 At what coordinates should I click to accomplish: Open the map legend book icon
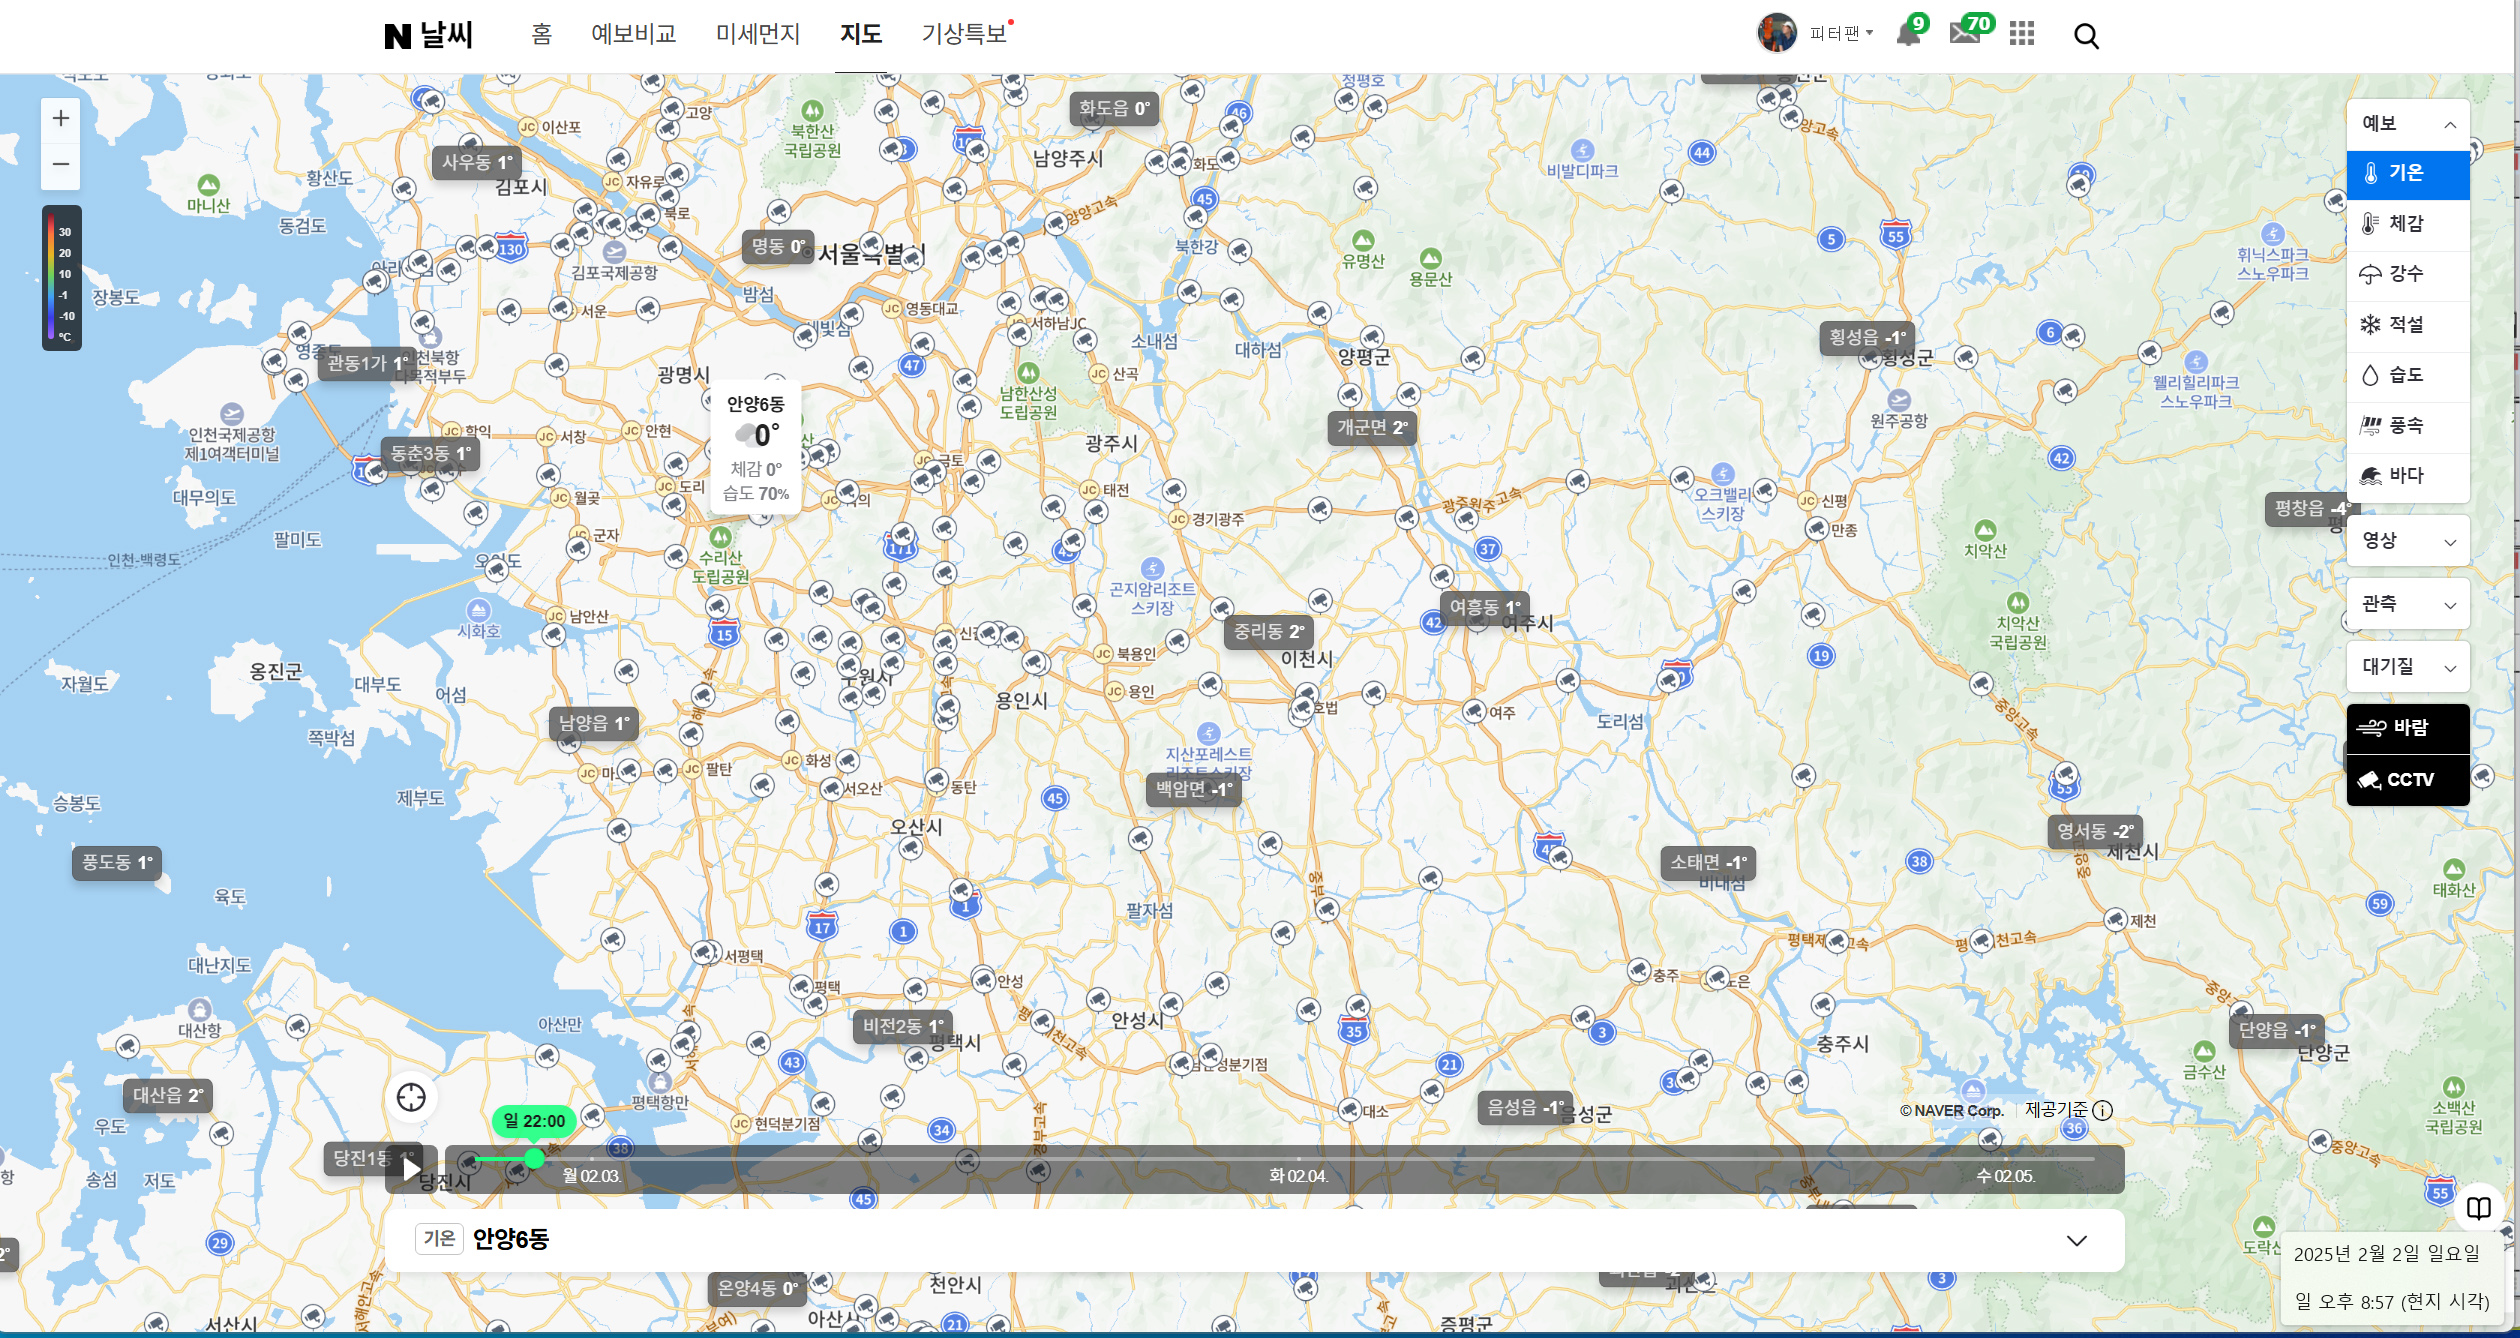[x=2478, y=1208]
